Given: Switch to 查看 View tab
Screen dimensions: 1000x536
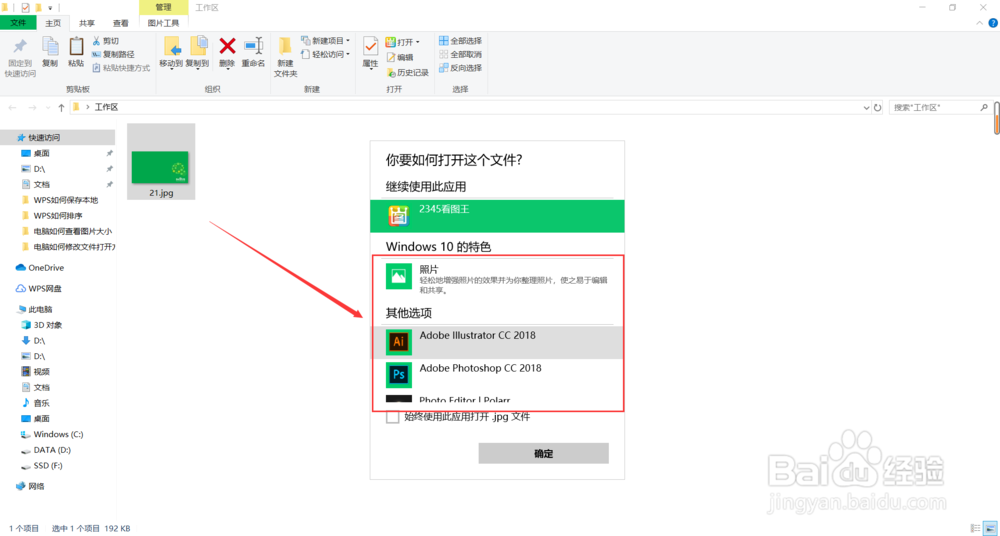Looking at the screenshot, I should [121, 23].
